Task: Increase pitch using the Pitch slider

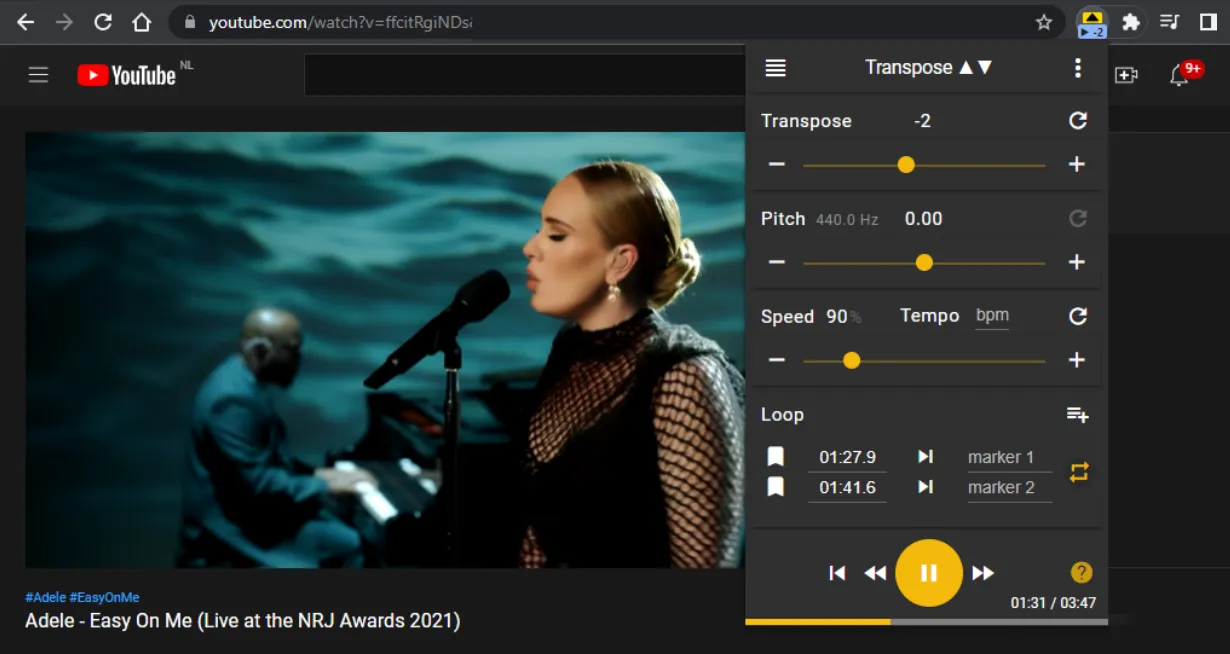Action: 924,262
